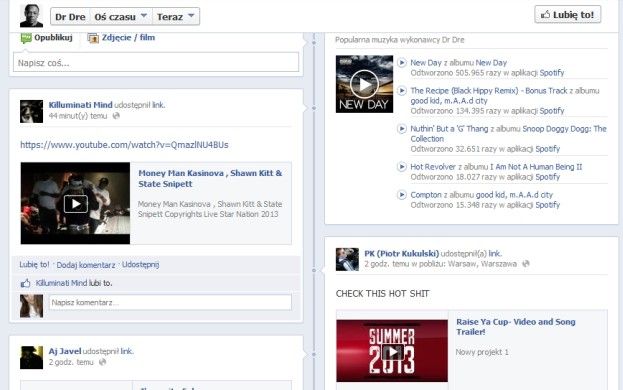Click Dodaj komentarz under Killuminati post
Screen dimensions: 623x390
click(86, 265)
